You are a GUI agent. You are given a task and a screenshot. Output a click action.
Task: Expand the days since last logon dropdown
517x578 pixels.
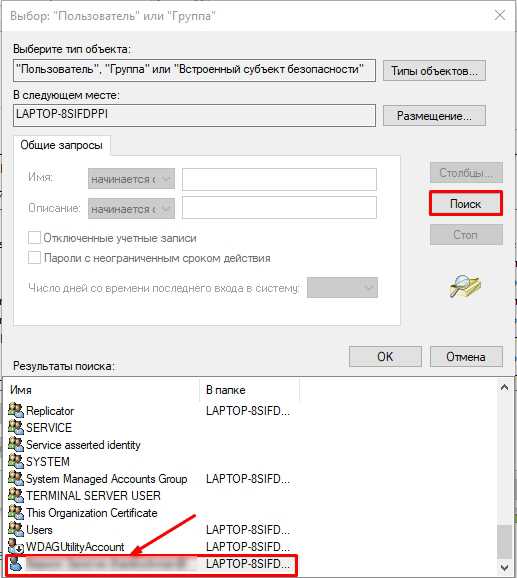coord(342,288)
